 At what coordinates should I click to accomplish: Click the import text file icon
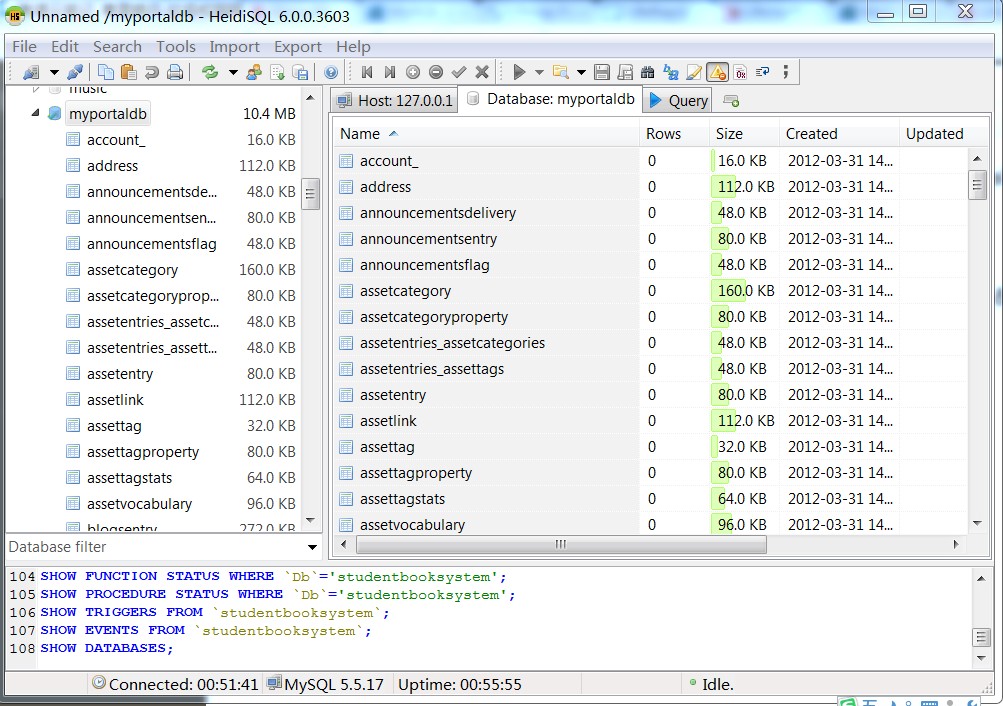277,72
